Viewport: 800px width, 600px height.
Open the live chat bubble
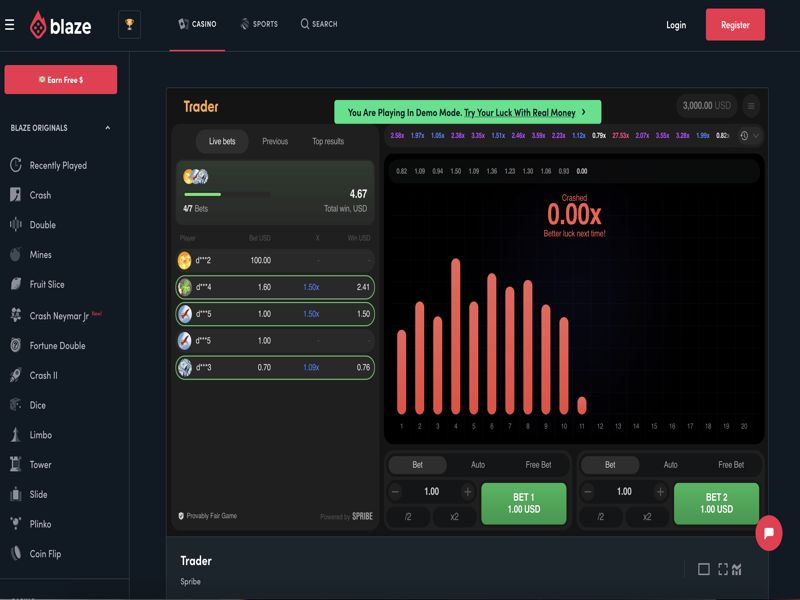(x=769, y=533)
